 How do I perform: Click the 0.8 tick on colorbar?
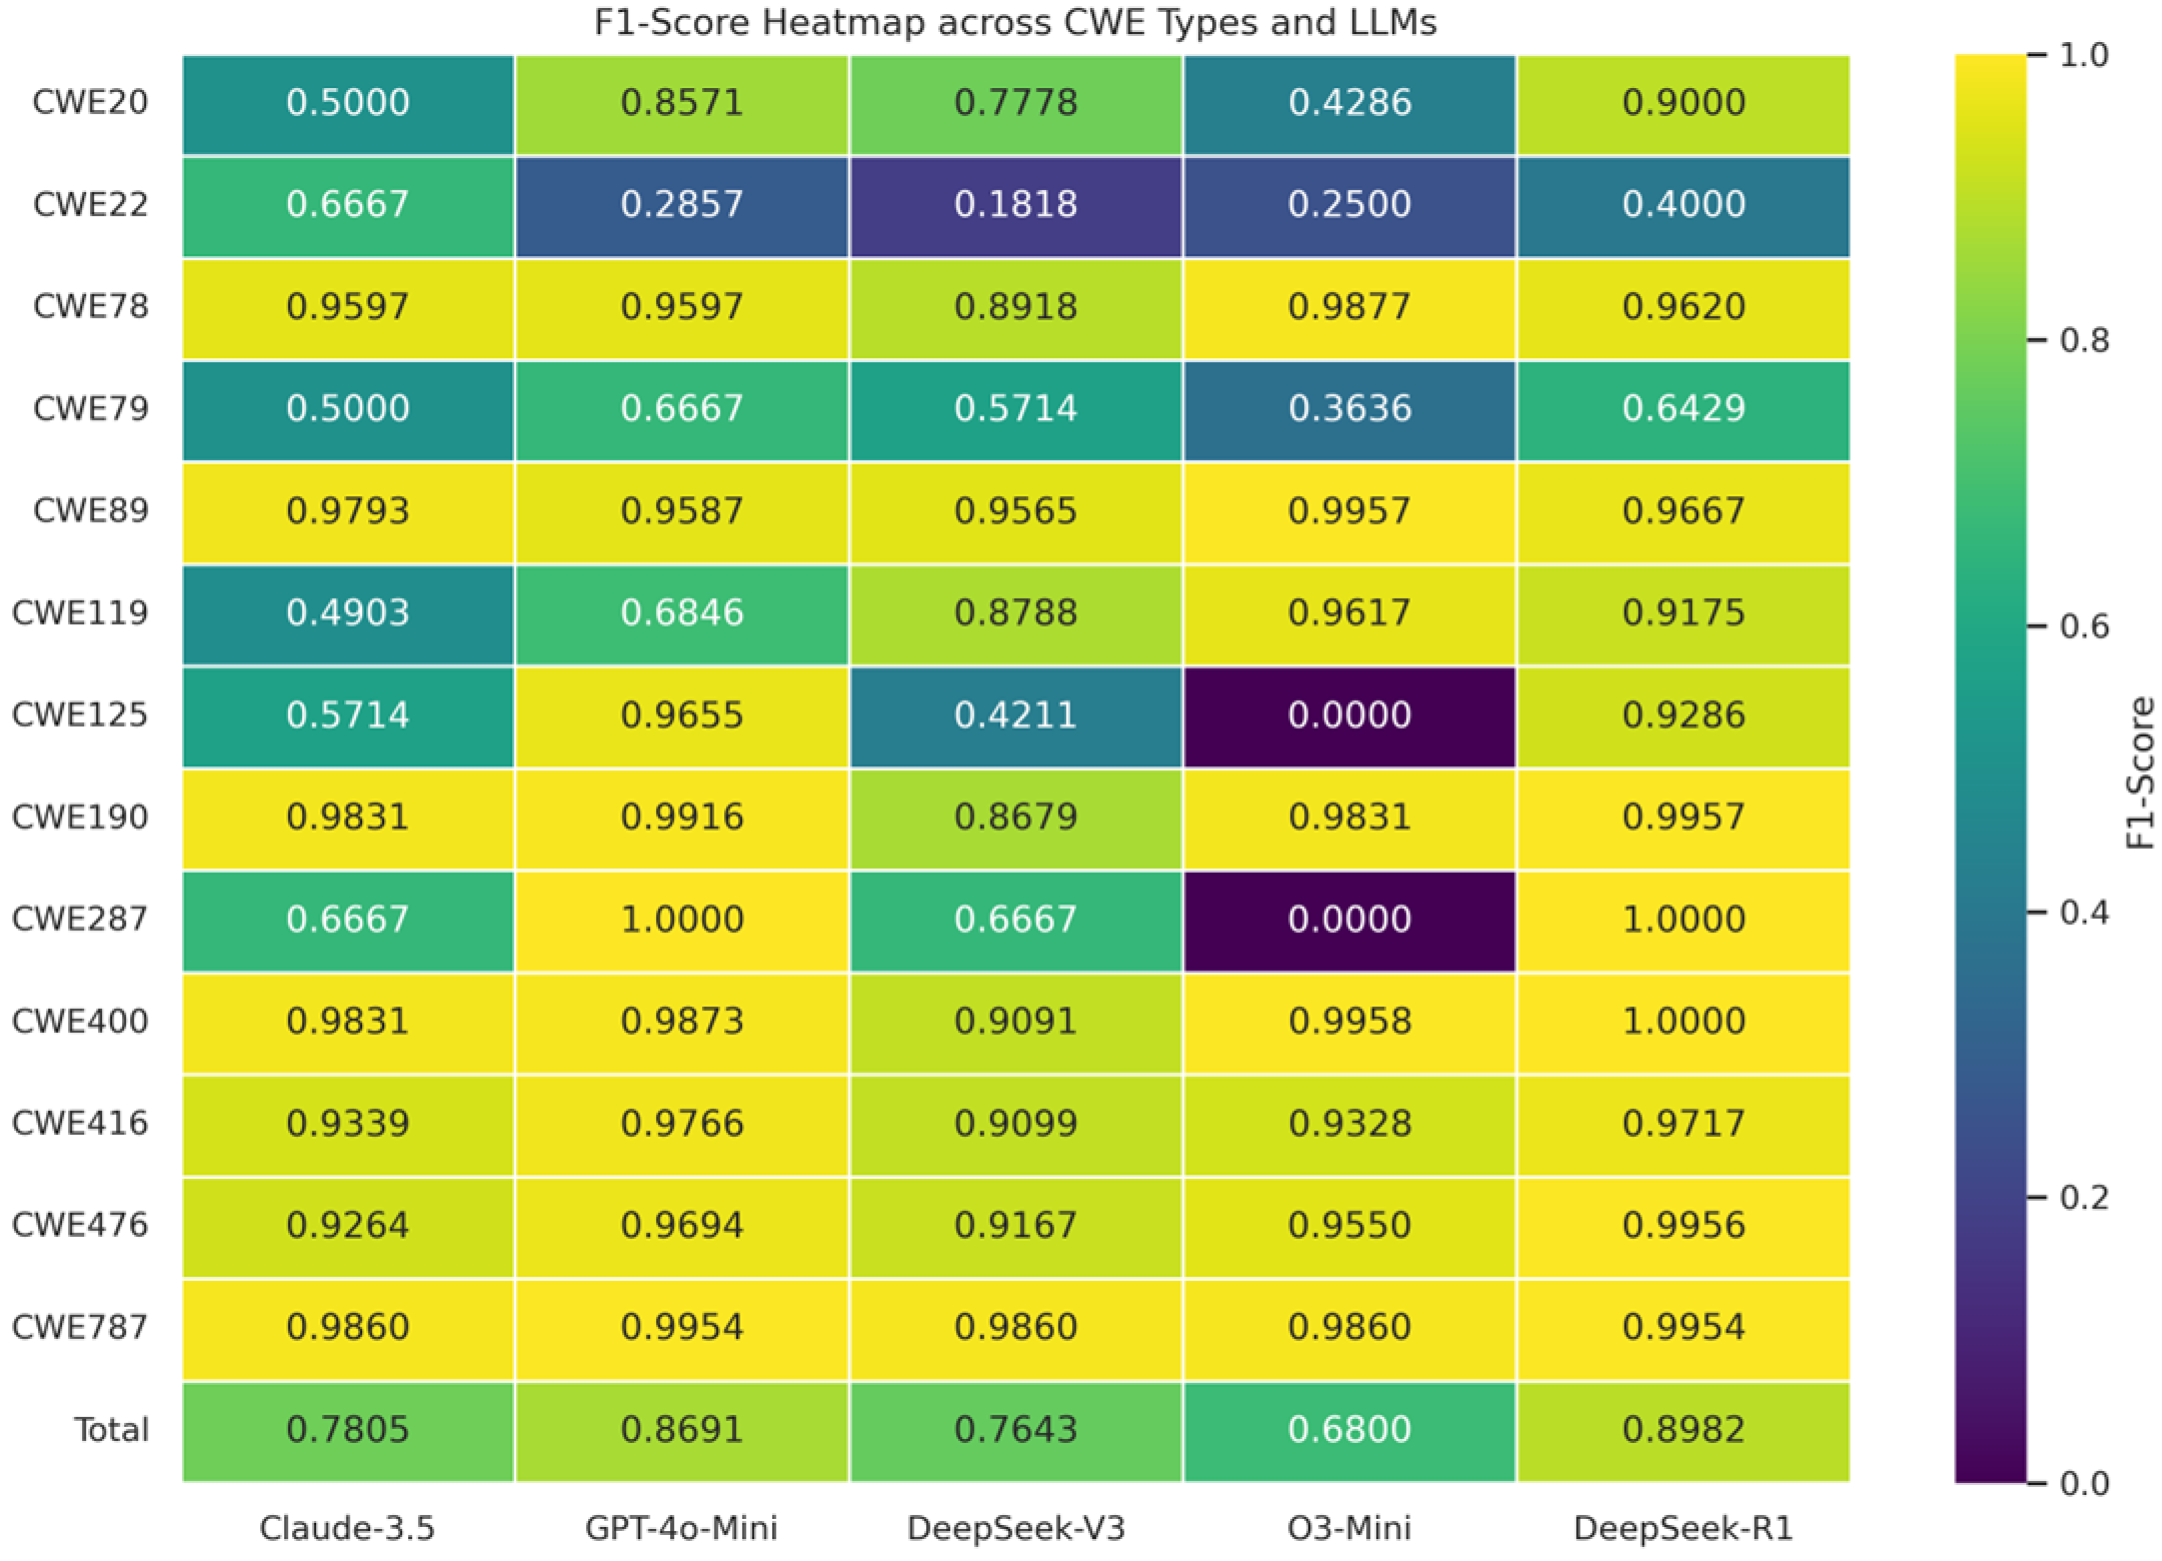pyautogui.click(x=2084, y=341)
